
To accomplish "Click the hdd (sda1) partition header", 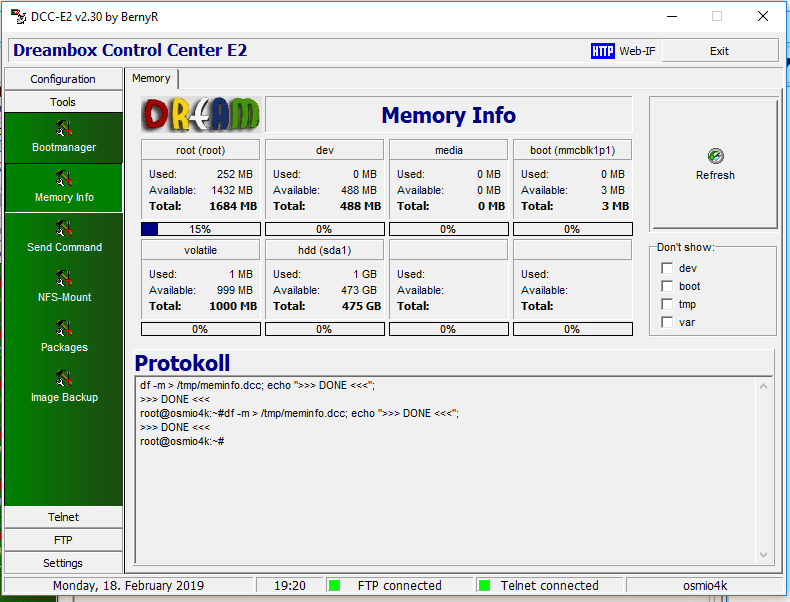I will (x=324, y=250).
